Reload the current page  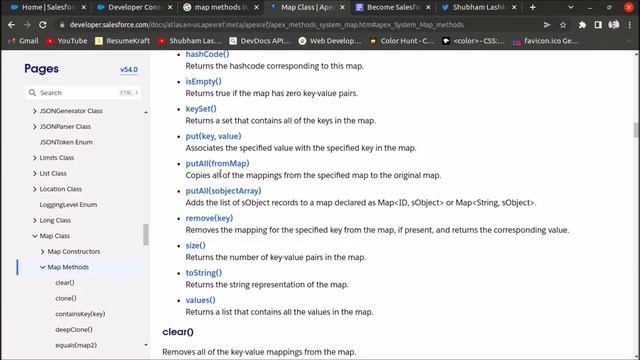pyautogui.click(x=42, y=25)
